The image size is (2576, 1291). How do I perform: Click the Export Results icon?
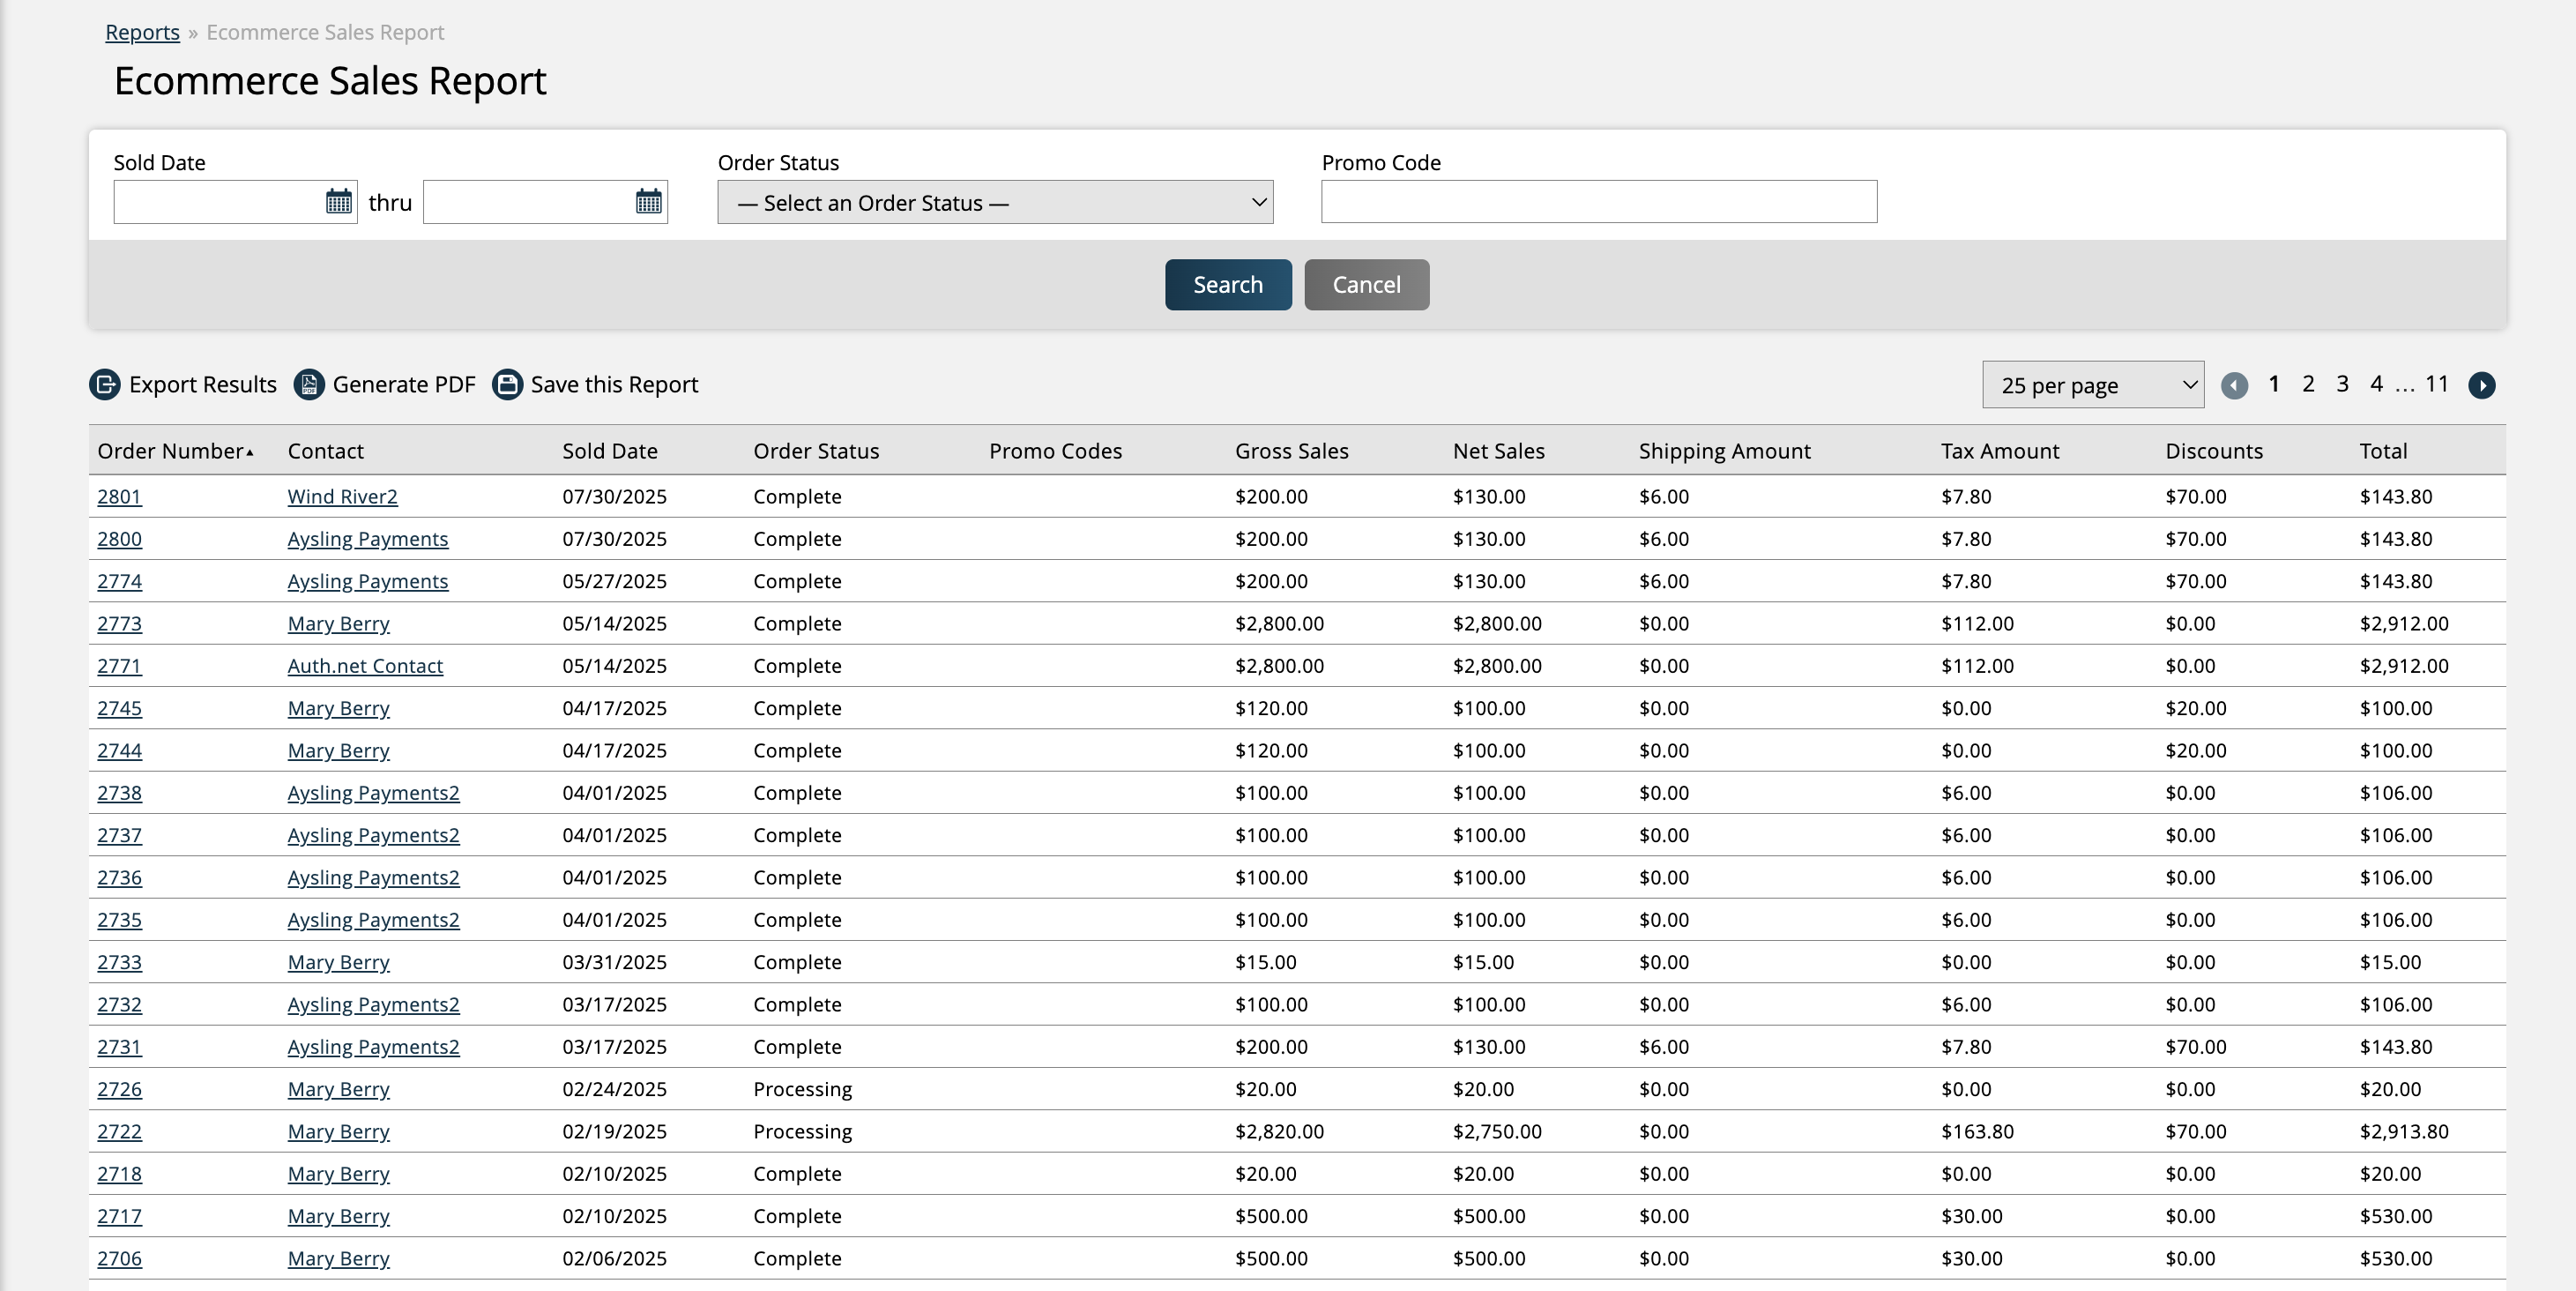(104, 384)
